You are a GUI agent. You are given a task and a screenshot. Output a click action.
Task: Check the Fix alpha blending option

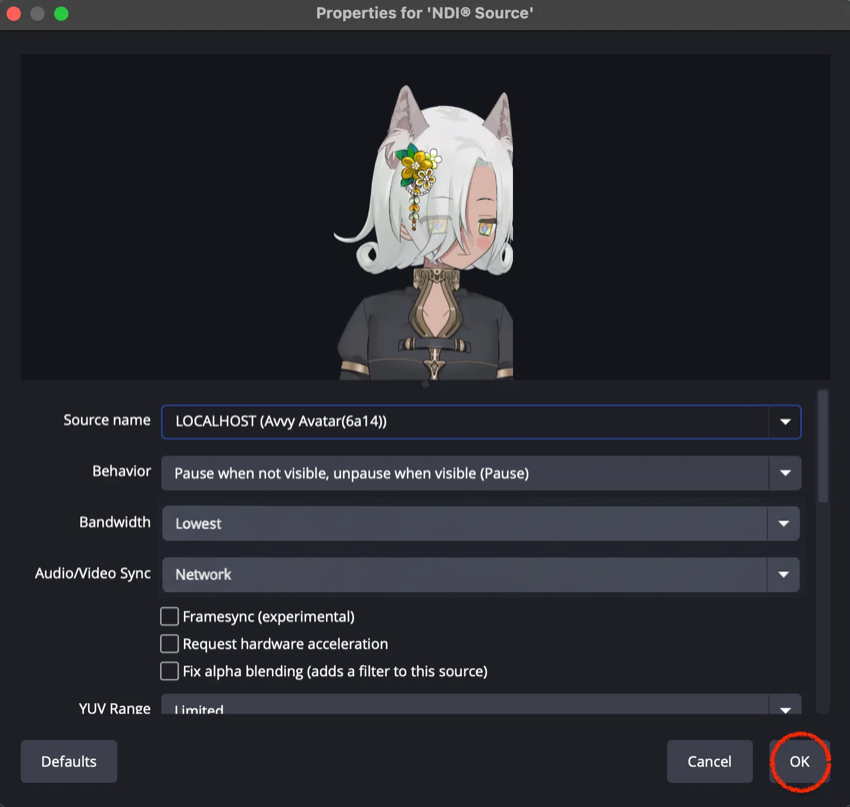[170, 671]
